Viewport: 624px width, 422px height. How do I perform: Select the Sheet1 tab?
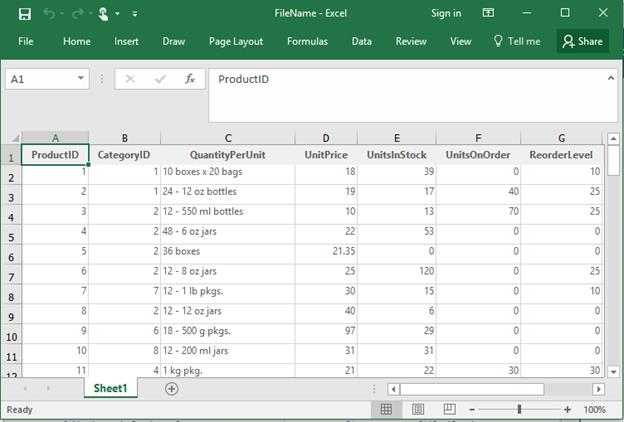point(110,388)
